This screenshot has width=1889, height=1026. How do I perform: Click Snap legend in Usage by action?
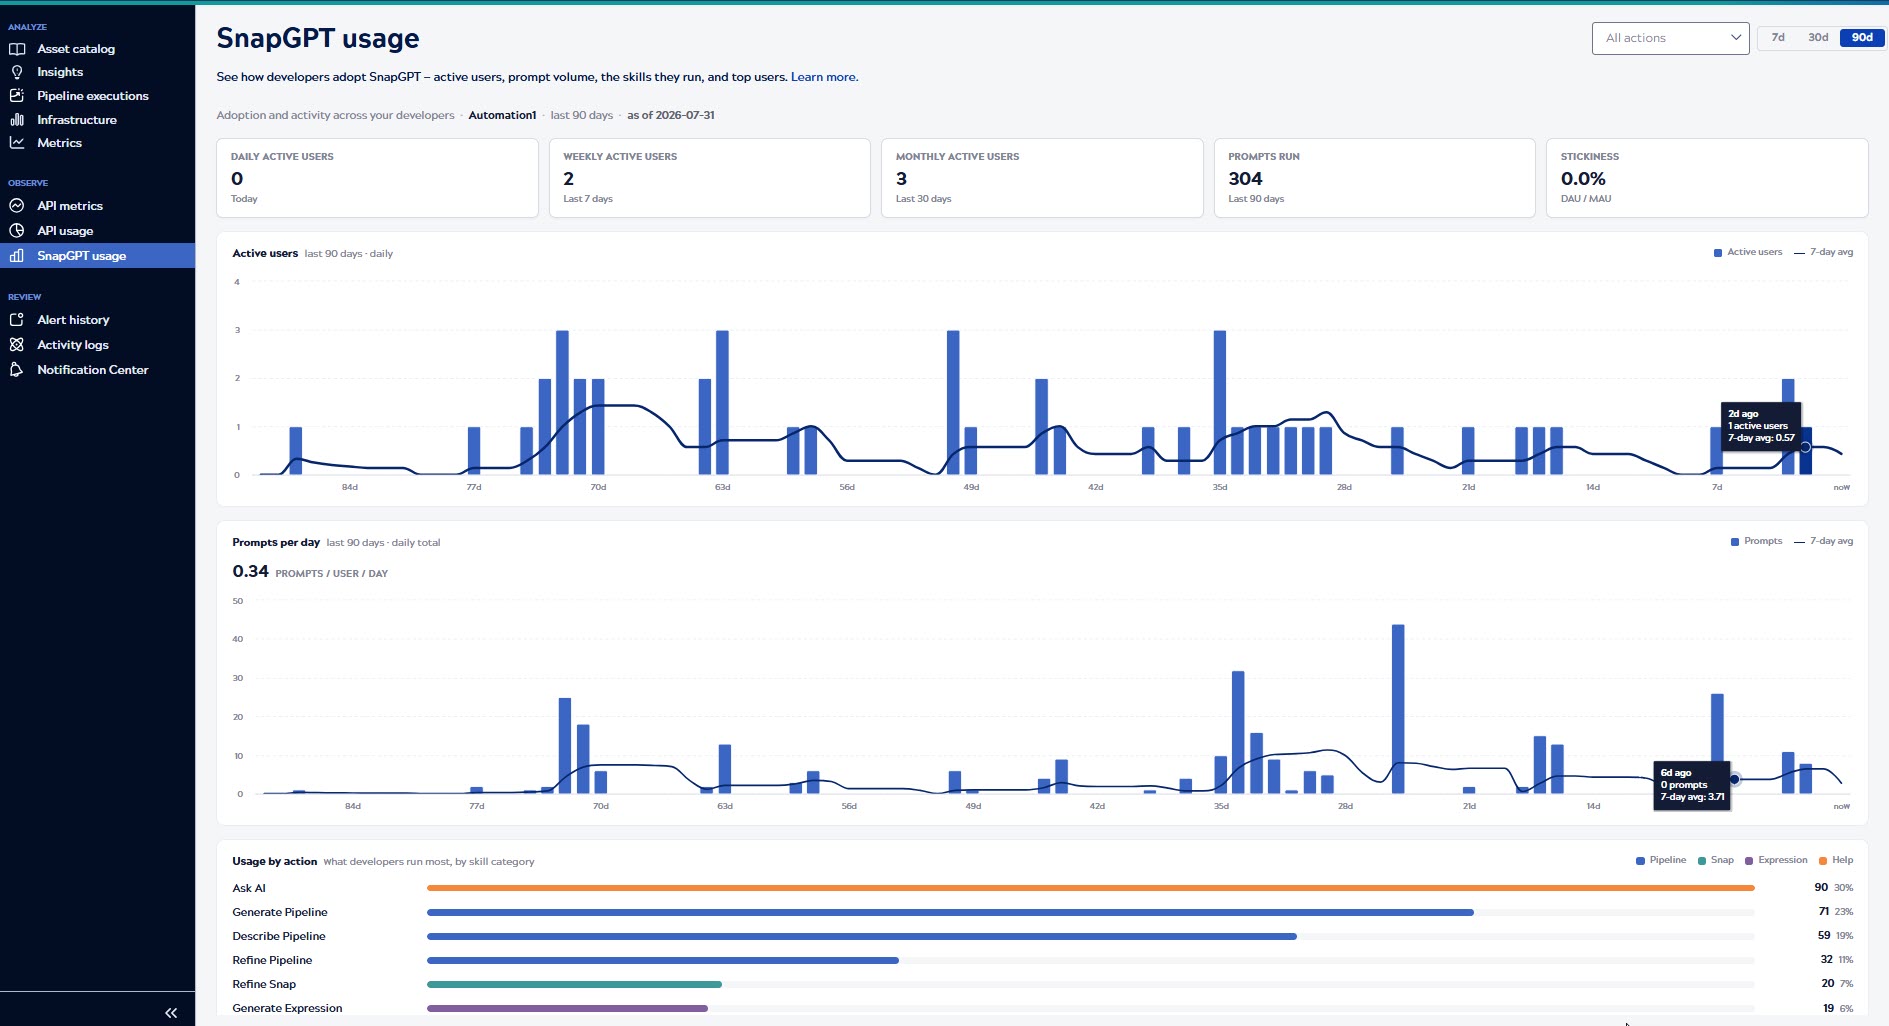point(1716,860)
